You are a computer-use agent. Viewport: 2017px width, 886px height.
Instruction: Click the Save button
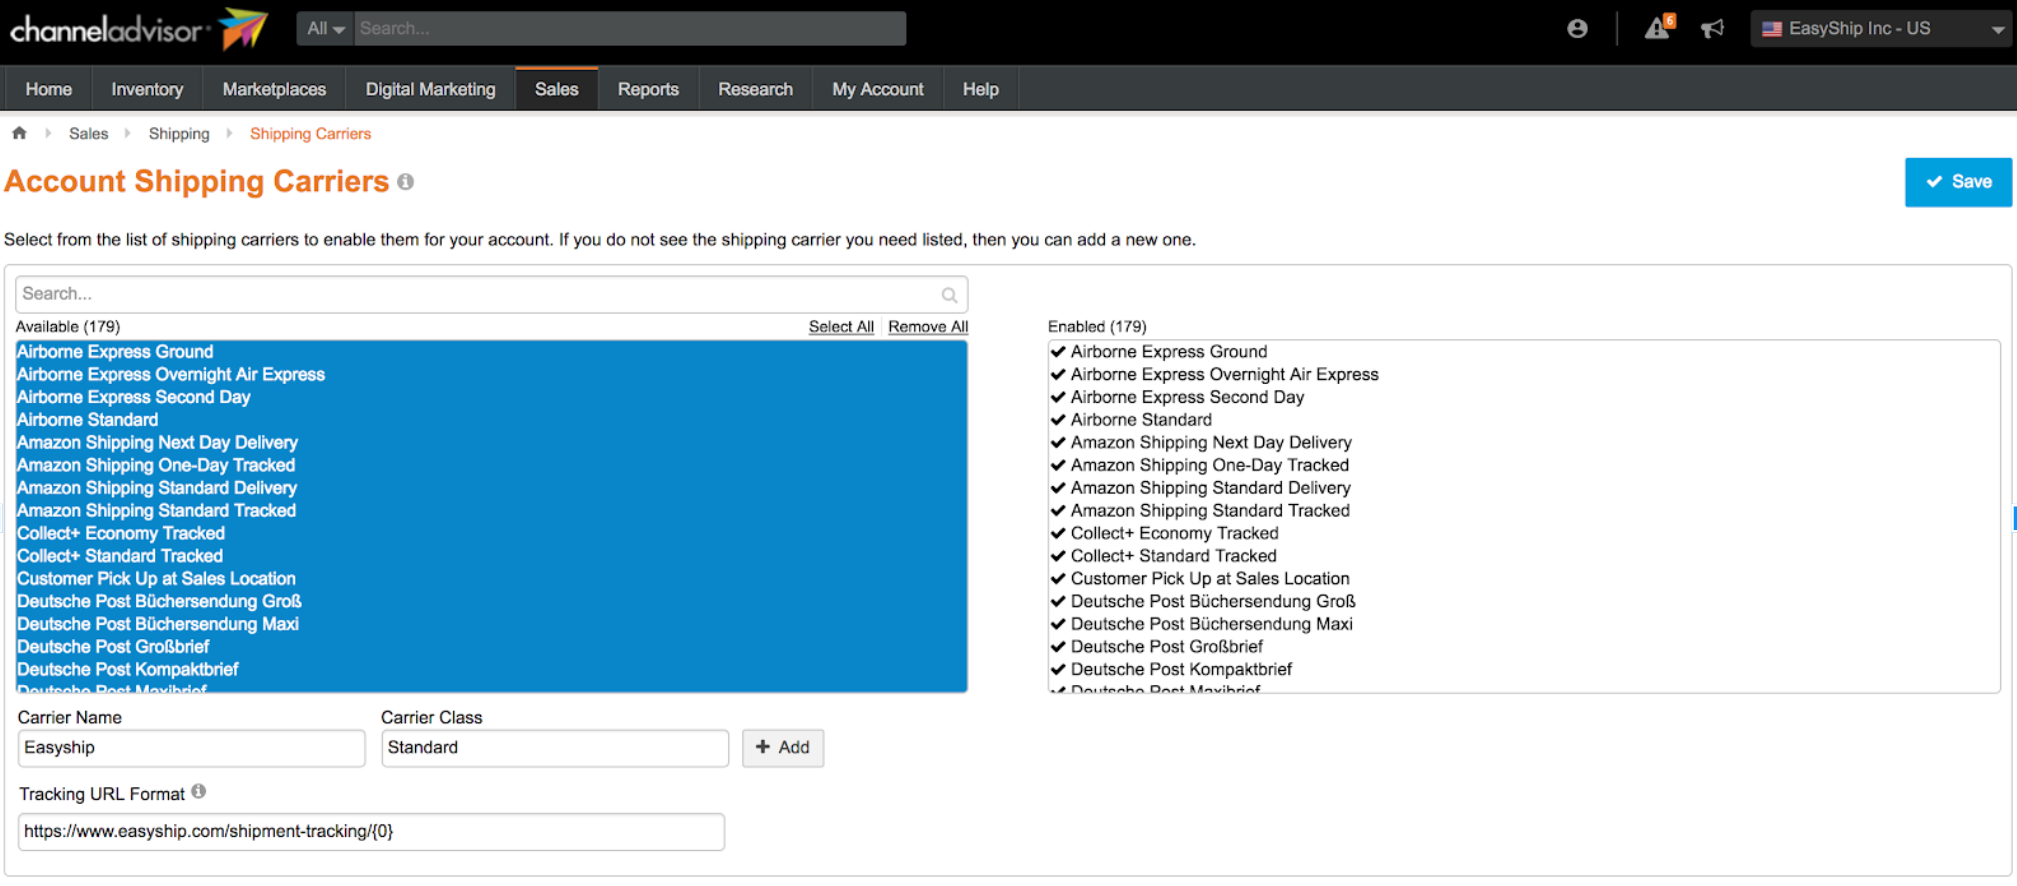[1958, 182]
